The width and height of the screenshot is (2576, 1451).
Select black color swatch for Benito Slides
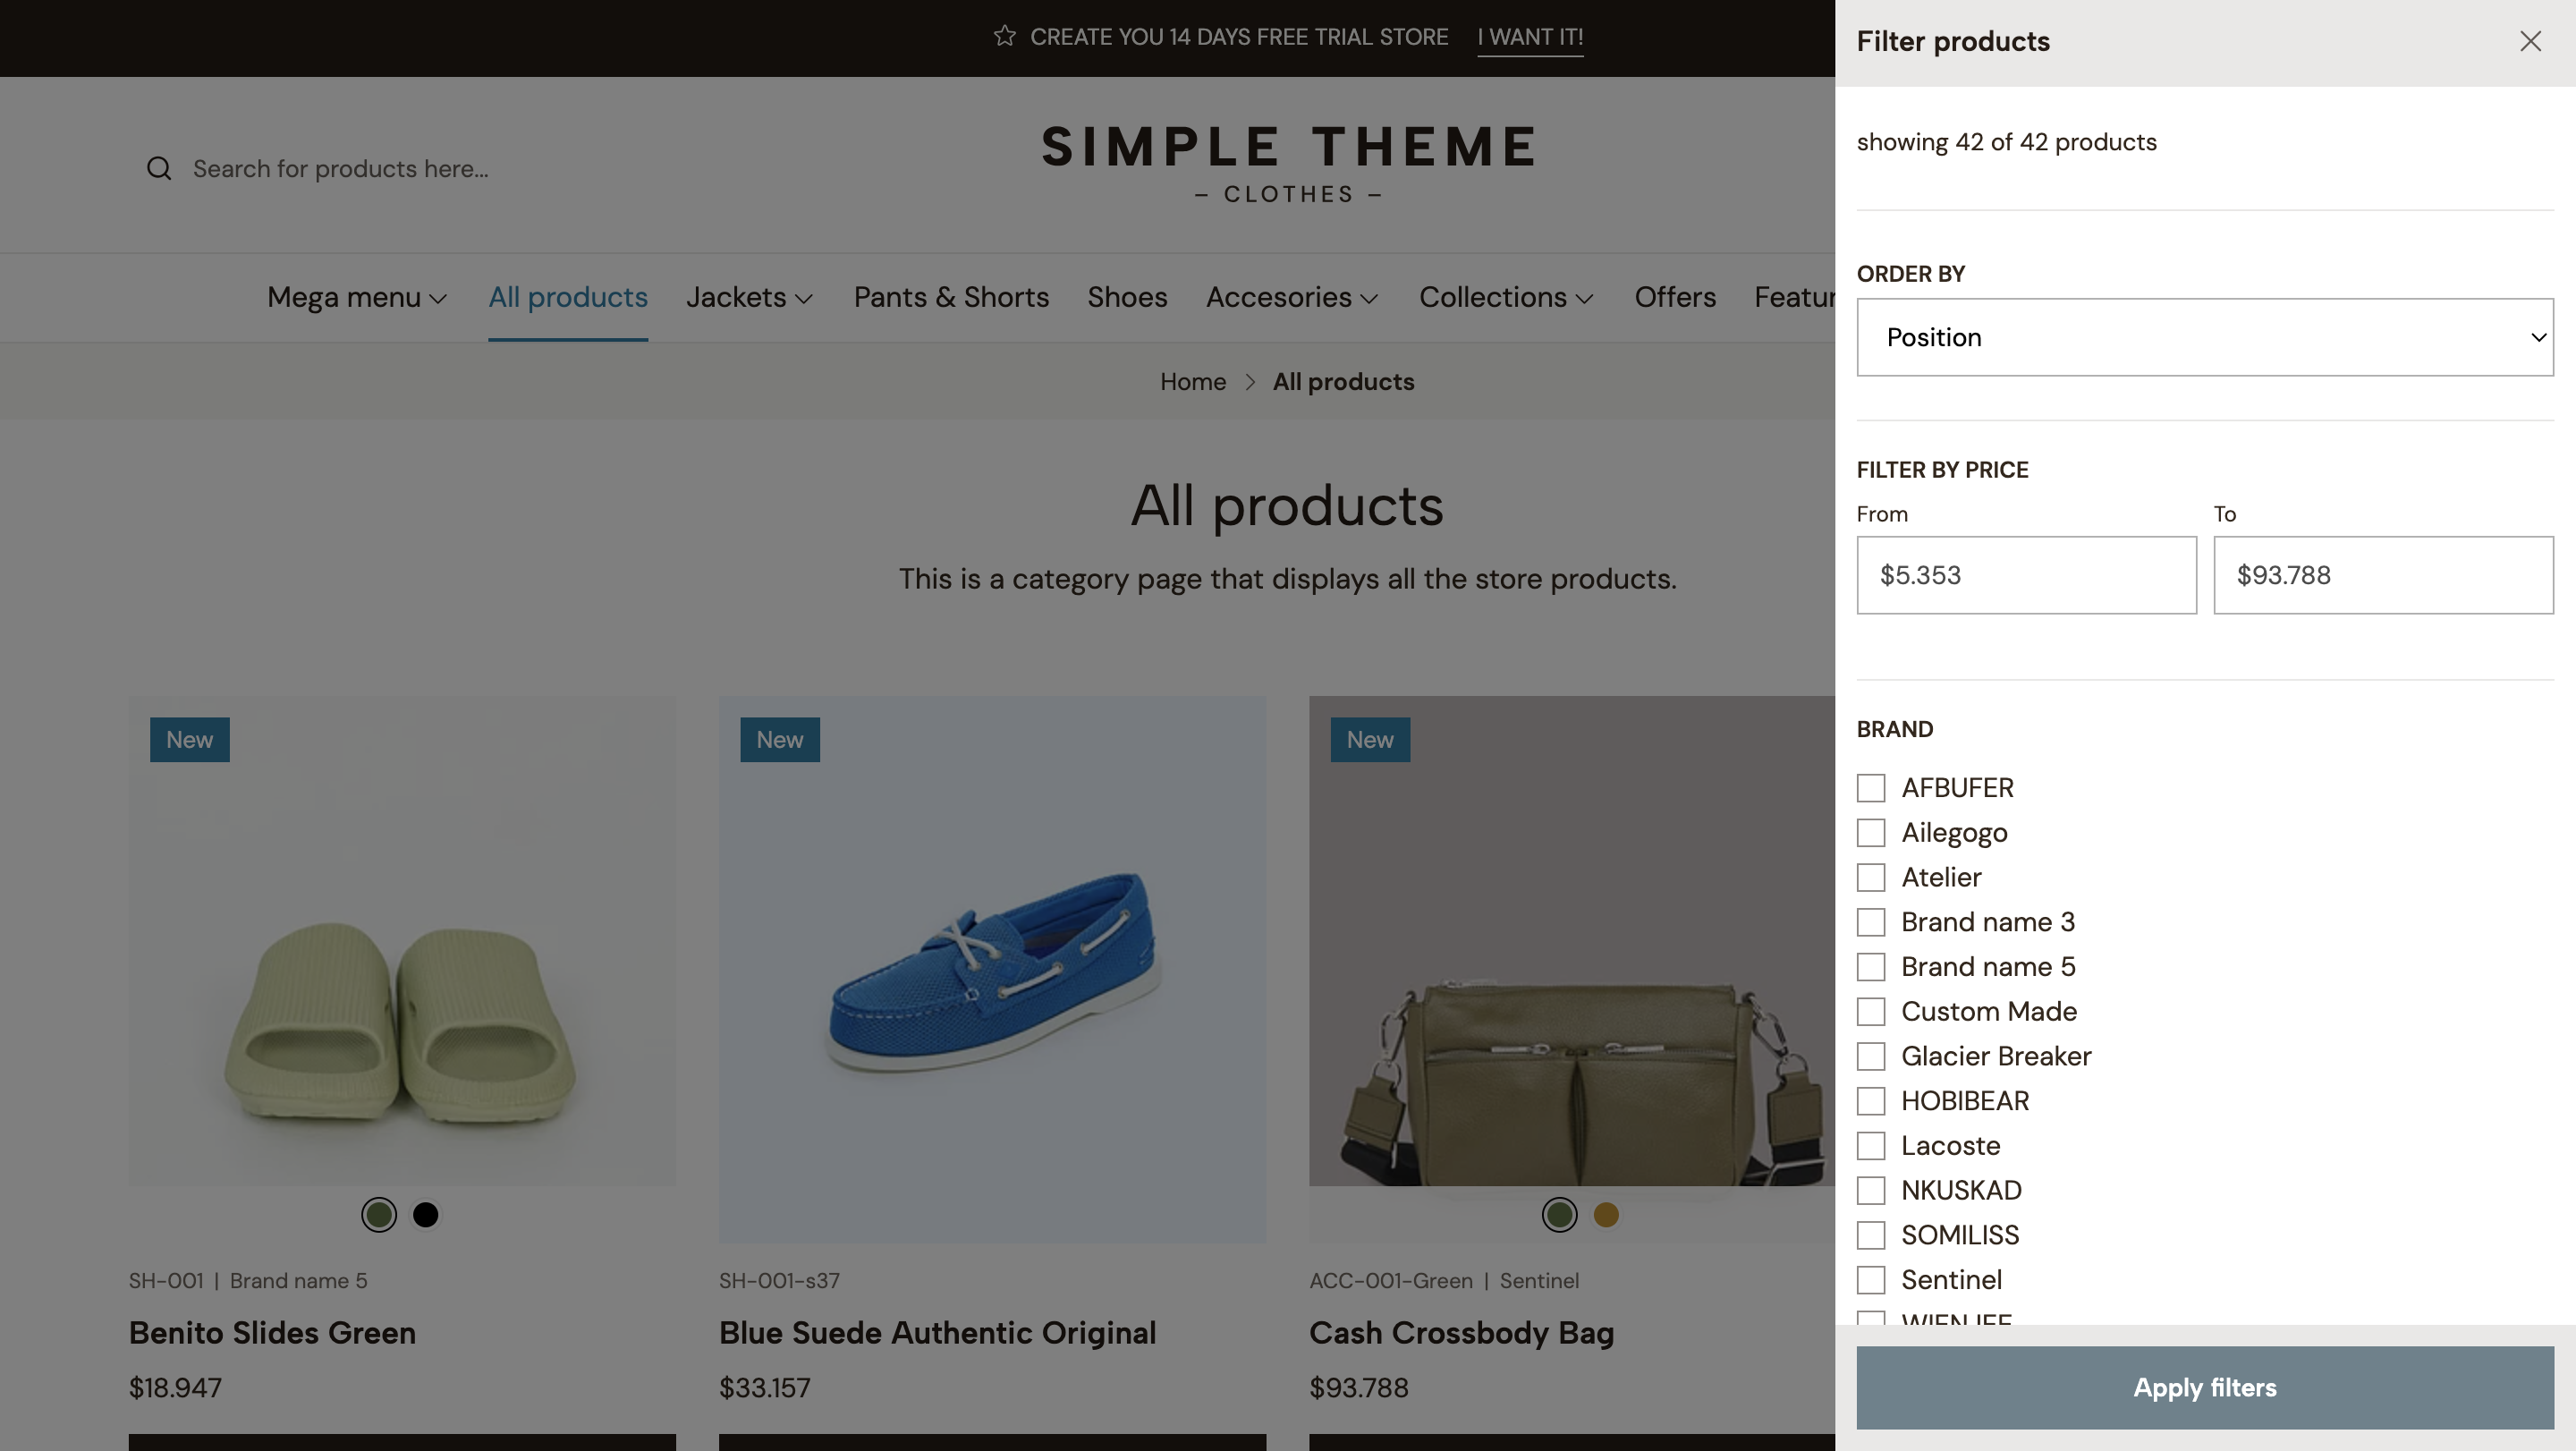tap(425, 1215)
